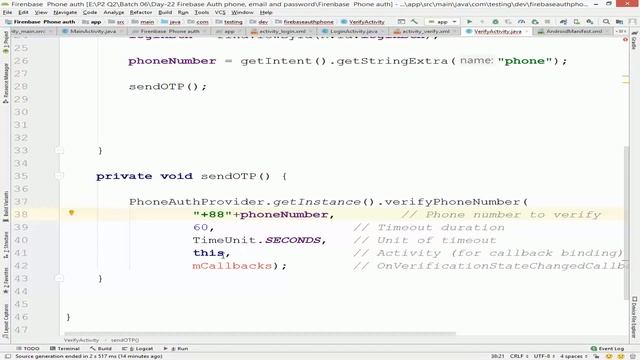Toggle tool window bars icon in status bar

(x=8, y=356)
